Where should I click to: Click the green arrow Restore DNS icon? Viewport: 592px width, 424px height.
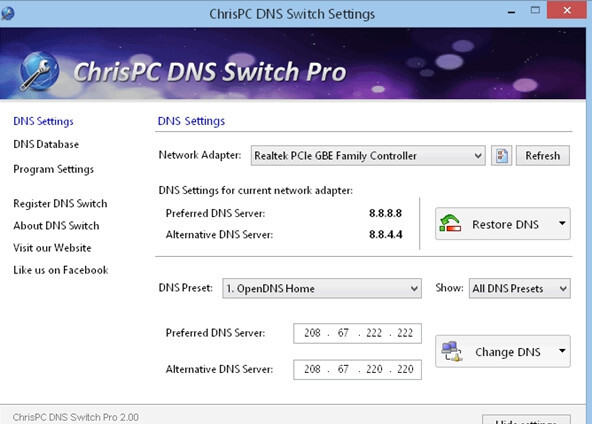(x=450, y=224)
